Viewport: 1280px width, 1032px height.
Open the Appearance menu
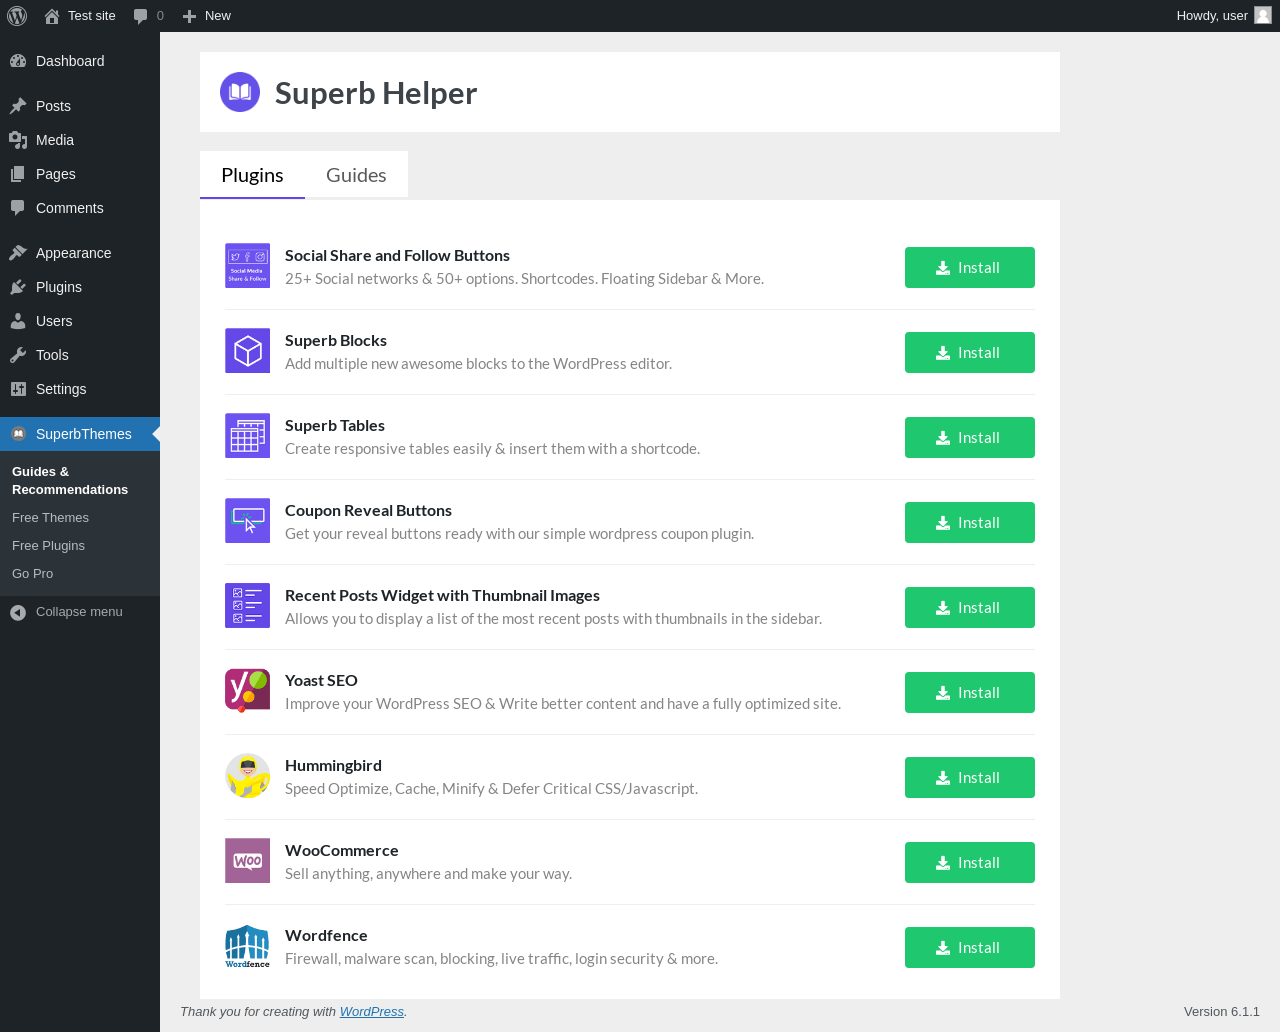(x=80, y=253)
